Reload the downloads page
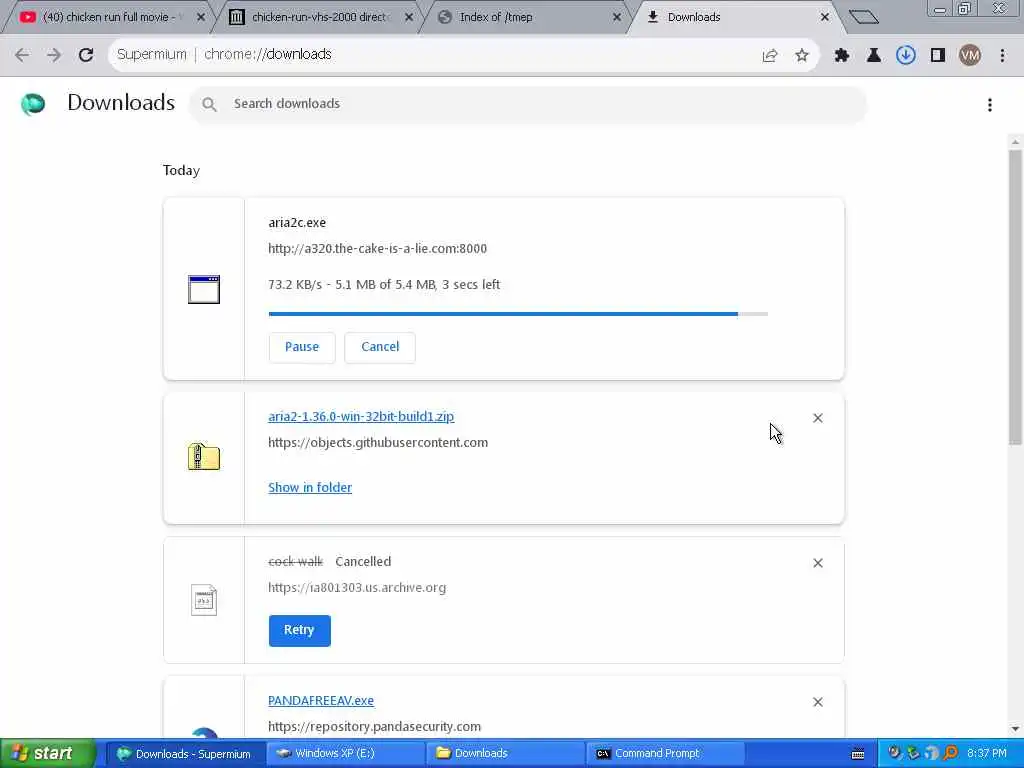The height and width of the screenshot is (768, 1024). (x=86, y=55)
